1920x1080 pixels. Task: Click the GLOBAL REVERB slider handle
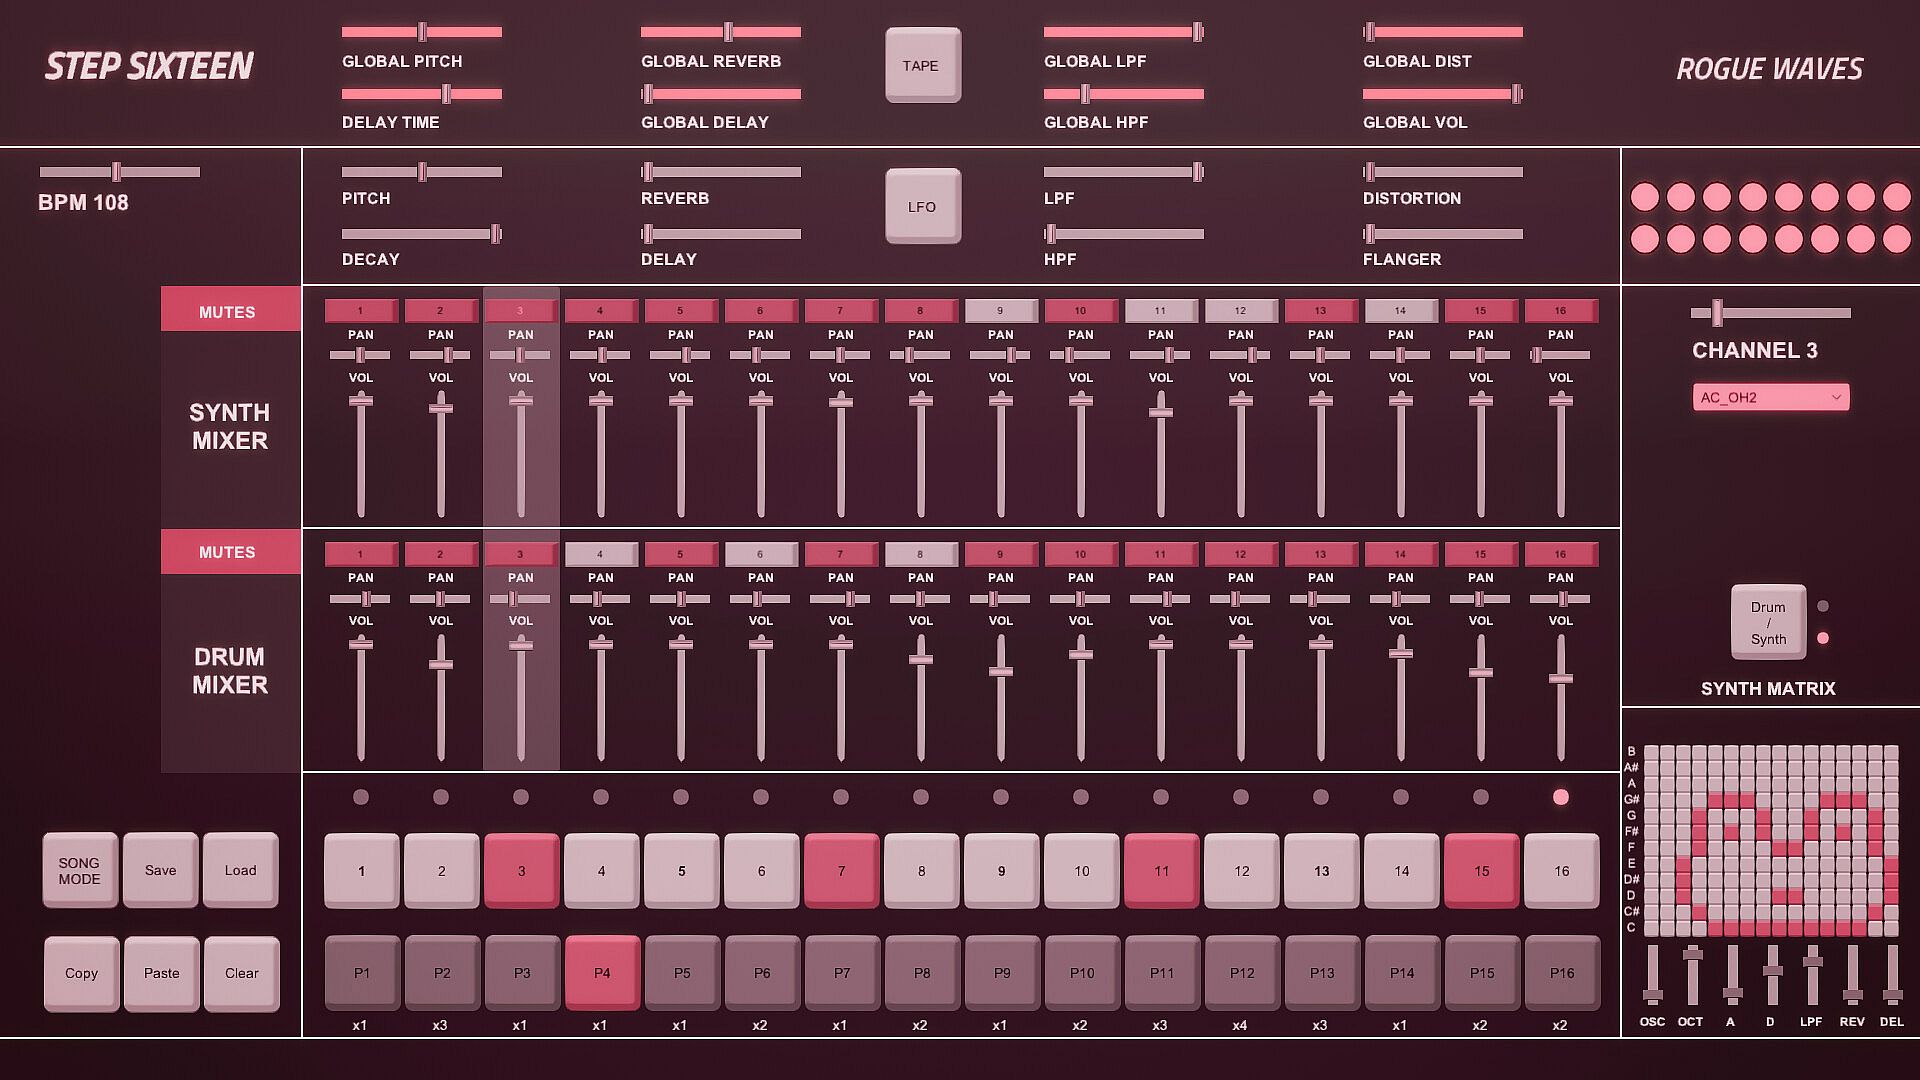[x=728, y=32]
